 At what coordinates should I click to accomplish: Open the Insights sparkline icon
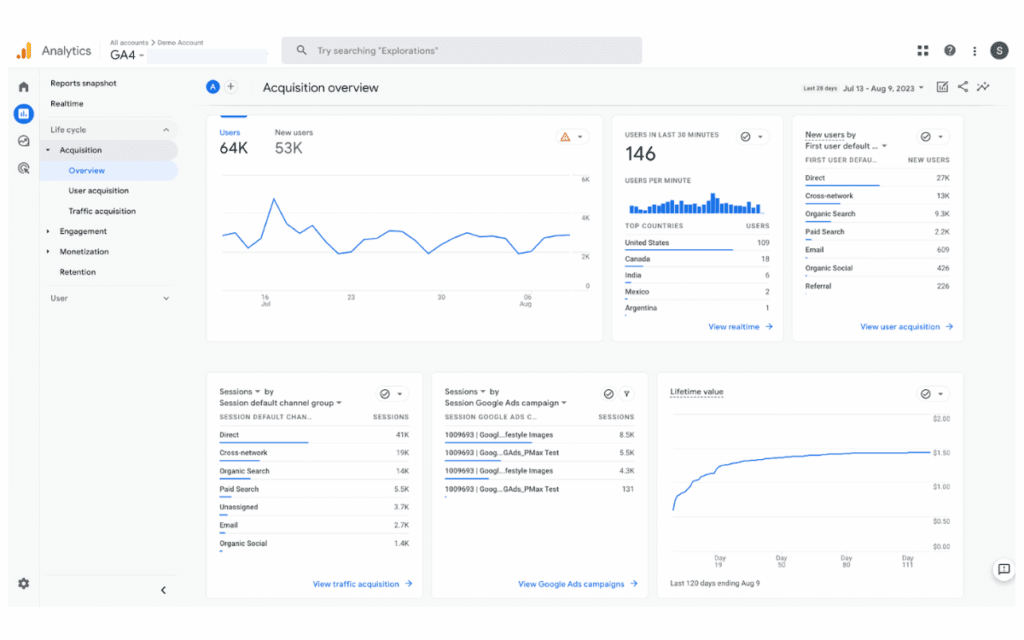tap(984, 87)
